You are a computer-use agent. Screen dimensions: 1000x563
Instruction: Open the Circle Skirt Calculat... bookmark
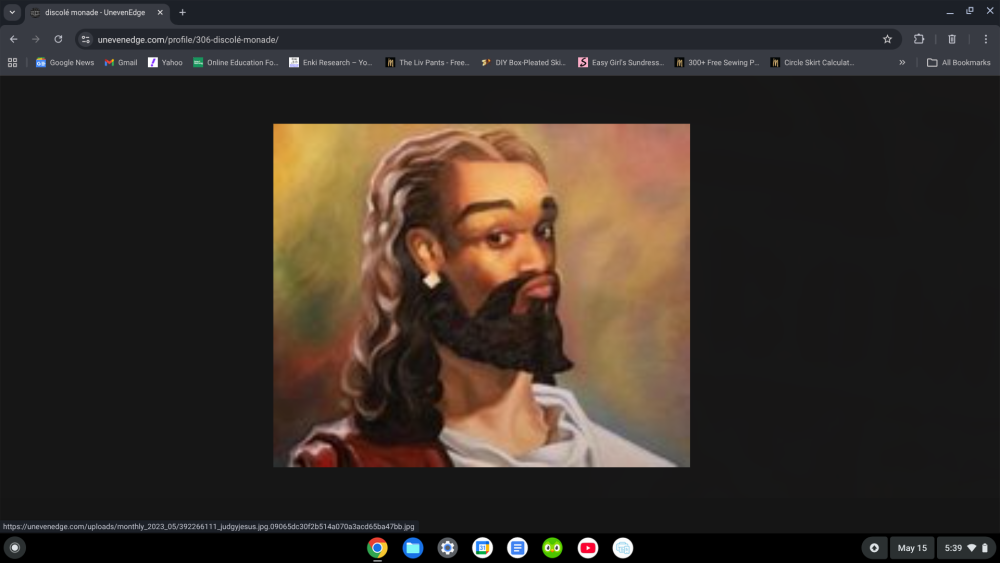[812, 62]
